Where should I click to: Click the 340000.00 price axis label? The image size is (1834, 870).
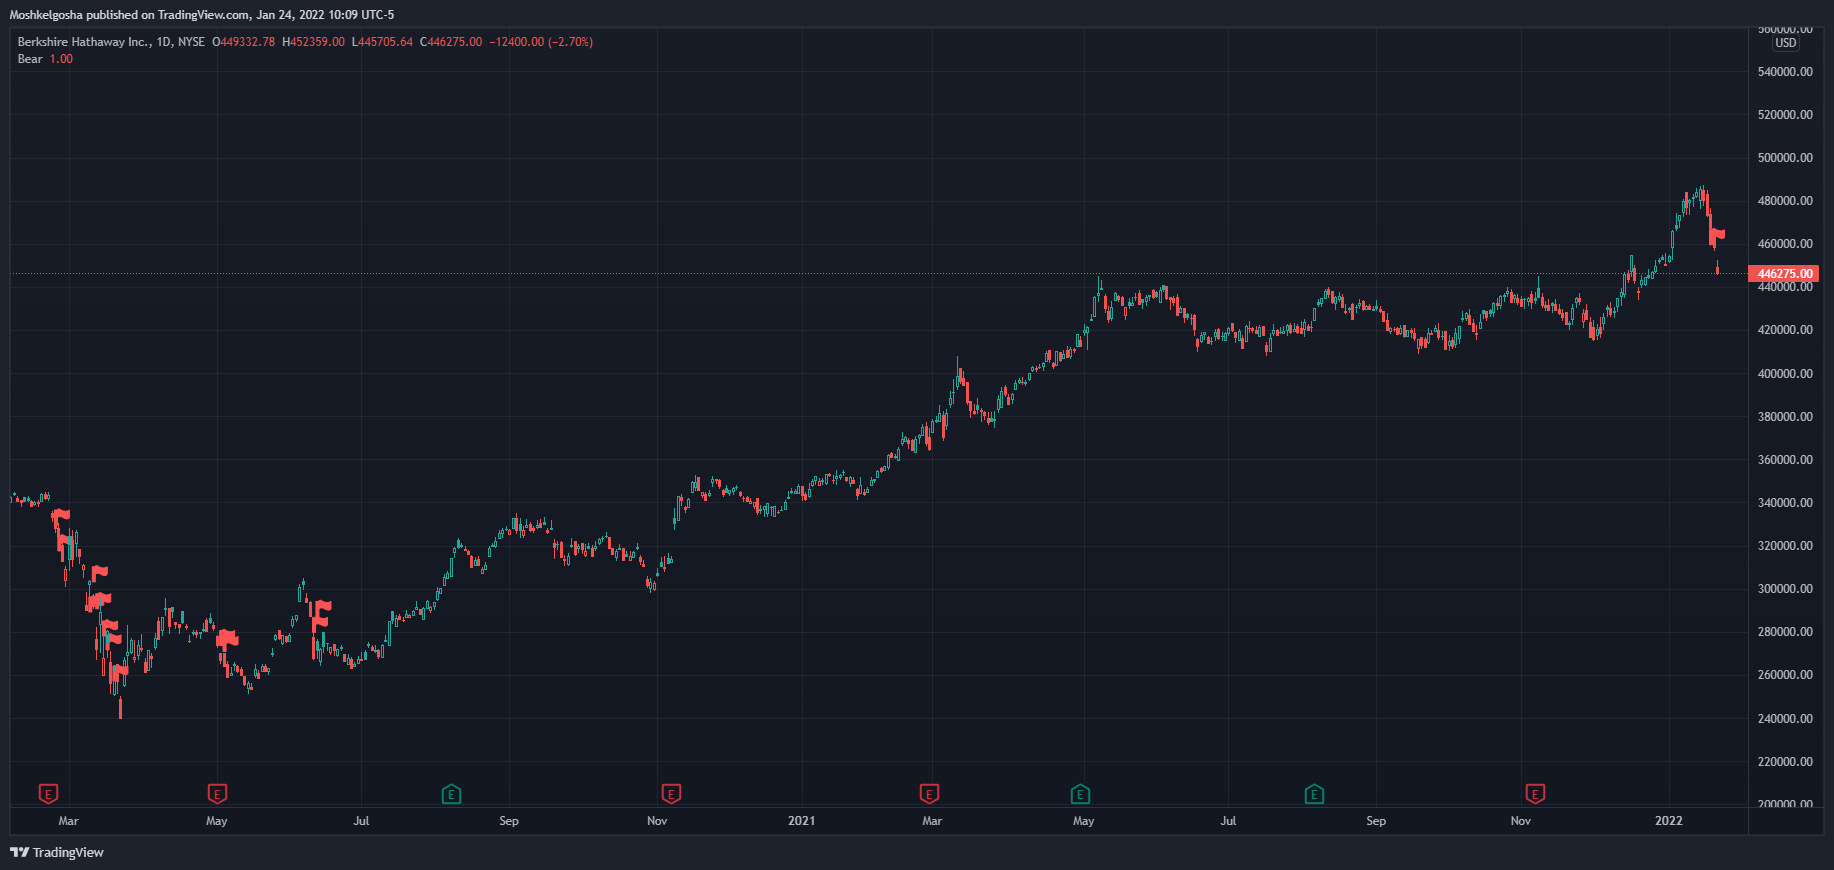(x=1785, y=503)
